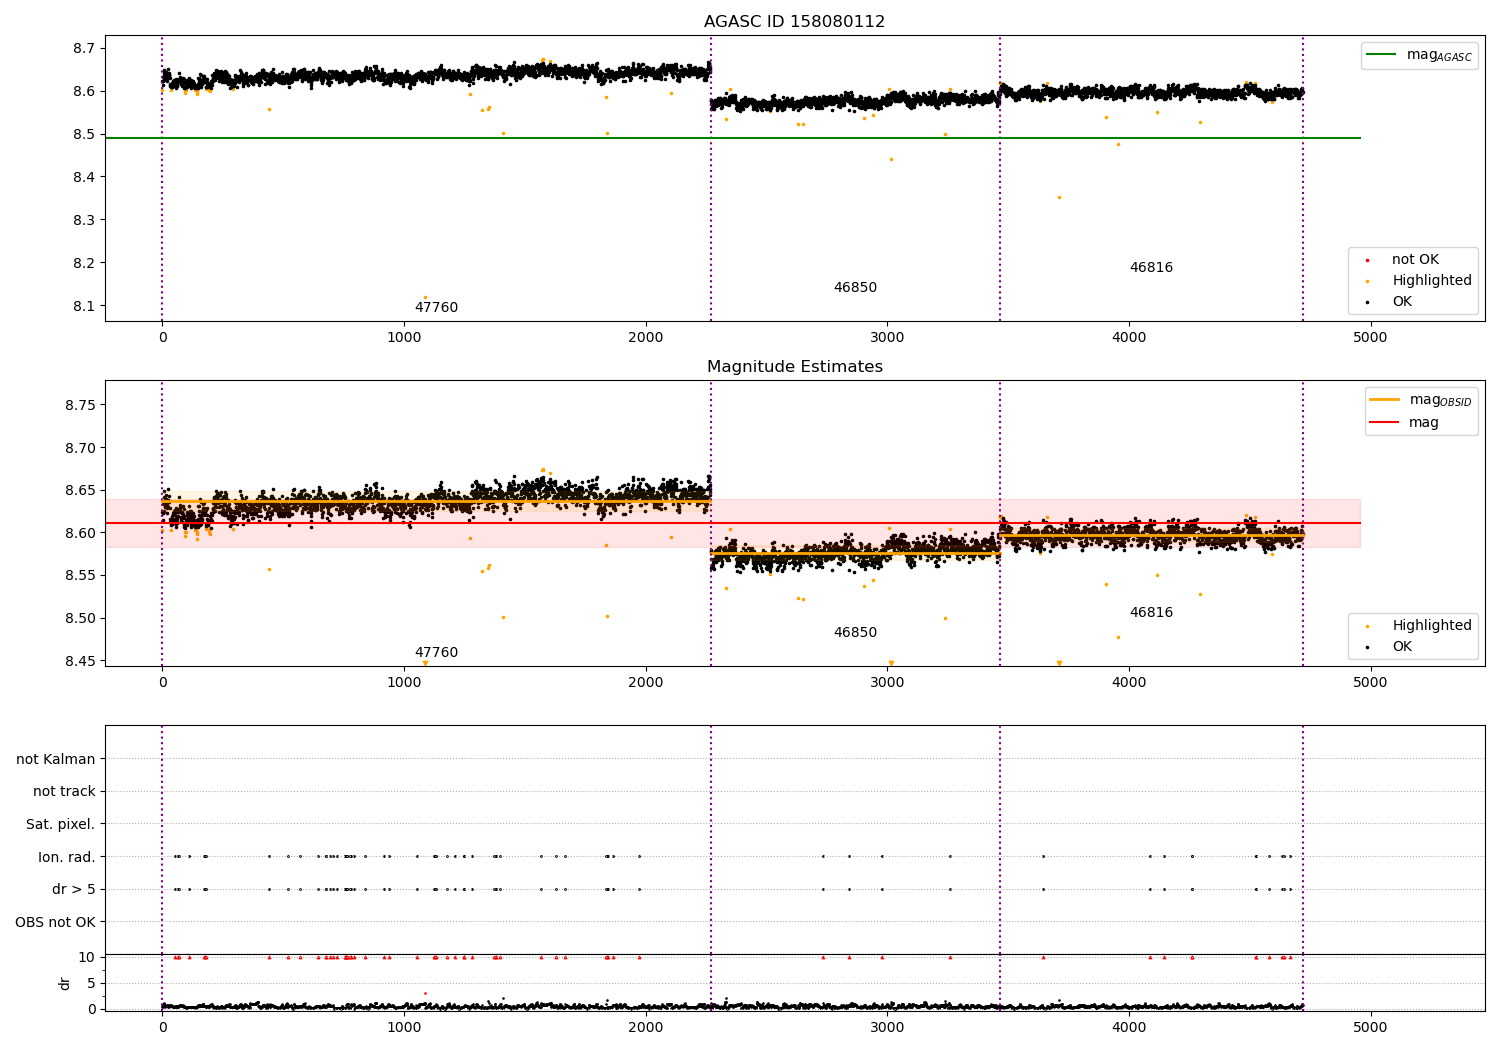Click the 10 tick on the dr axis
Viewport: 1500px width, 1050px height.
[87, 957]
